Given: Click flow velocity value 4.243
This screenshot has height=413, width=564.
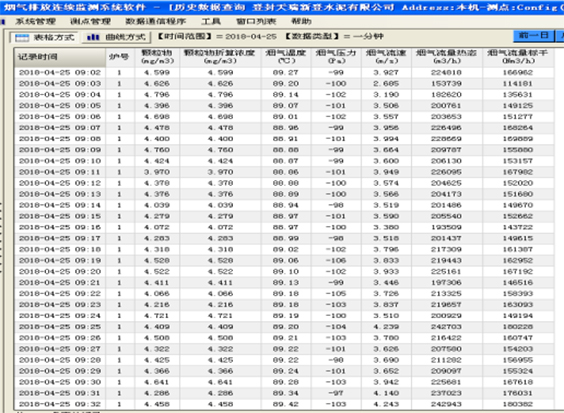Looking at the screenshot, I should (x=386, y=404).
